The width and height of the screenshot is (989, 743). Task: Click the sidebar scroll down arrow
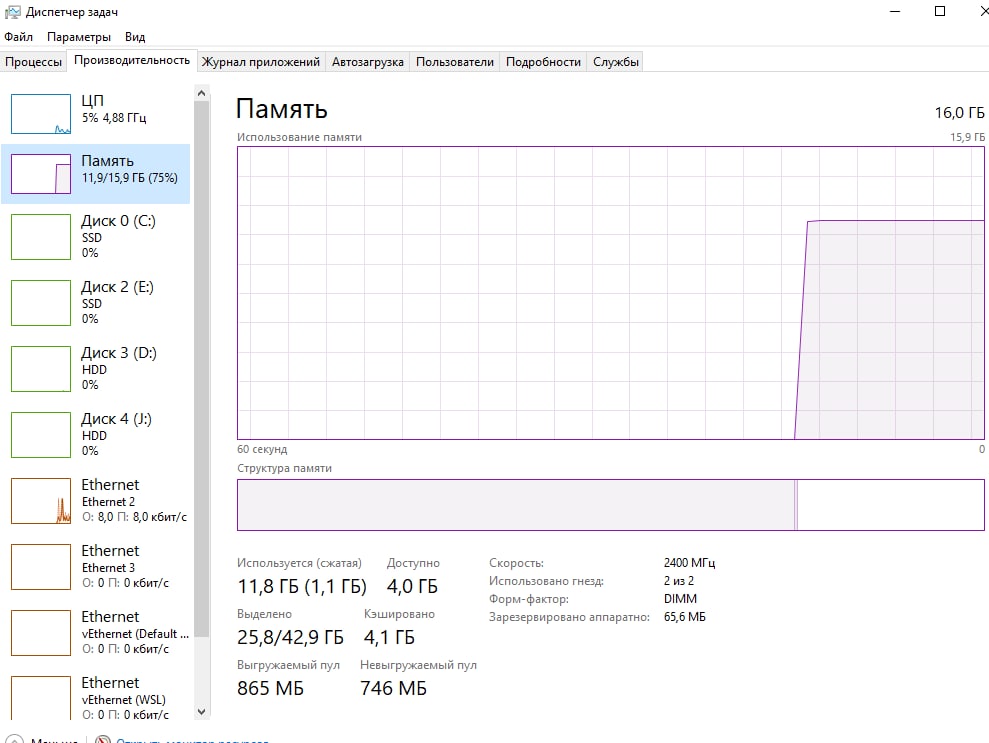pyautogui.click(x=201, y=711)
